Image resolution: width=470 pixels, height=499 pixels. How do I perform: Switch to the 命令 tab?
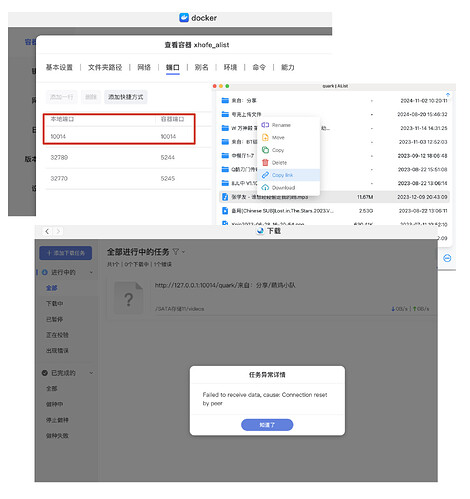pos(259,67)
